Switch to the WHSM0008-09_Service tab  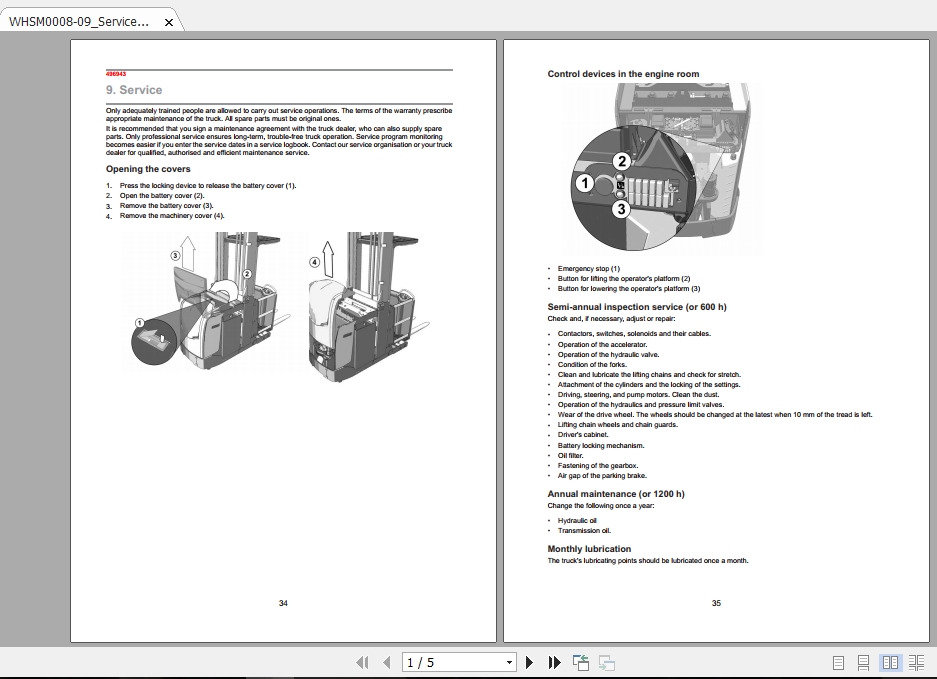point(80,20)
